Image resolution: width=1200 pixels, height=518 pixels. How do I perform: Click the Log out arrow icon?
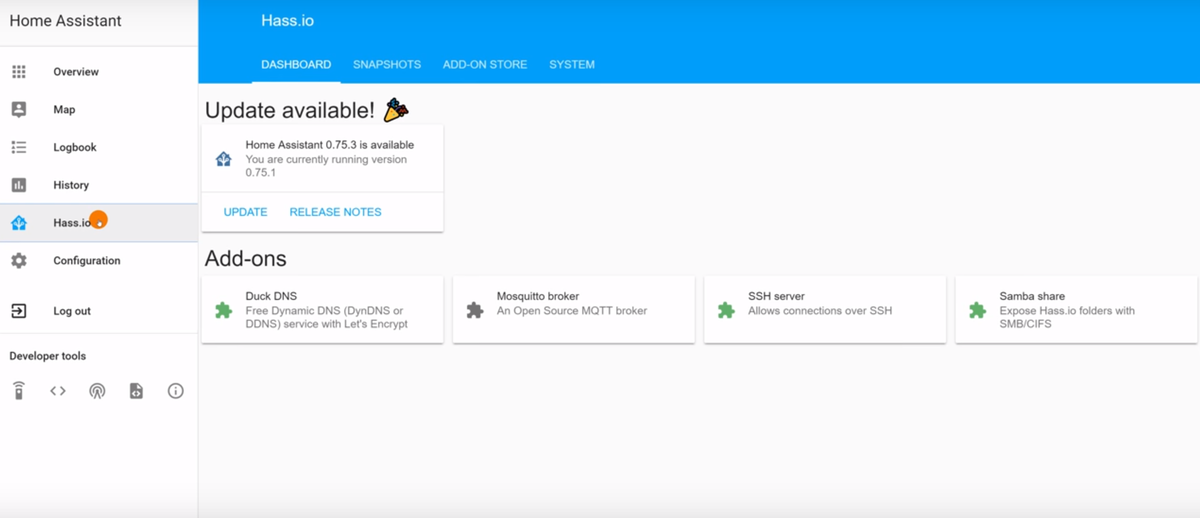click(19, 311)
